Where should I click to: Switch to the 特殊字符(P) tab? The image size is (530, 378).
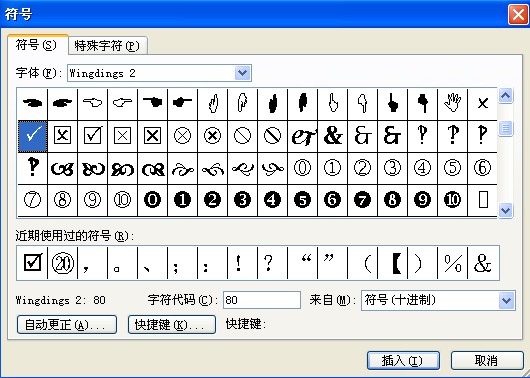[107, 46]
